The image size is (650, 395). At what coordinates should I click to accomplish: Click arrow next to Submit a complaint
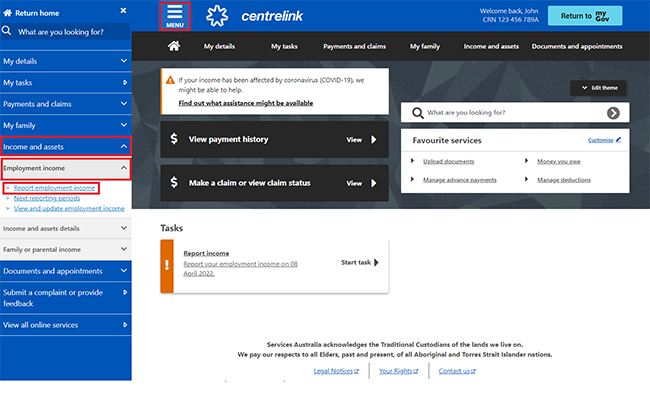click(125, 292)
